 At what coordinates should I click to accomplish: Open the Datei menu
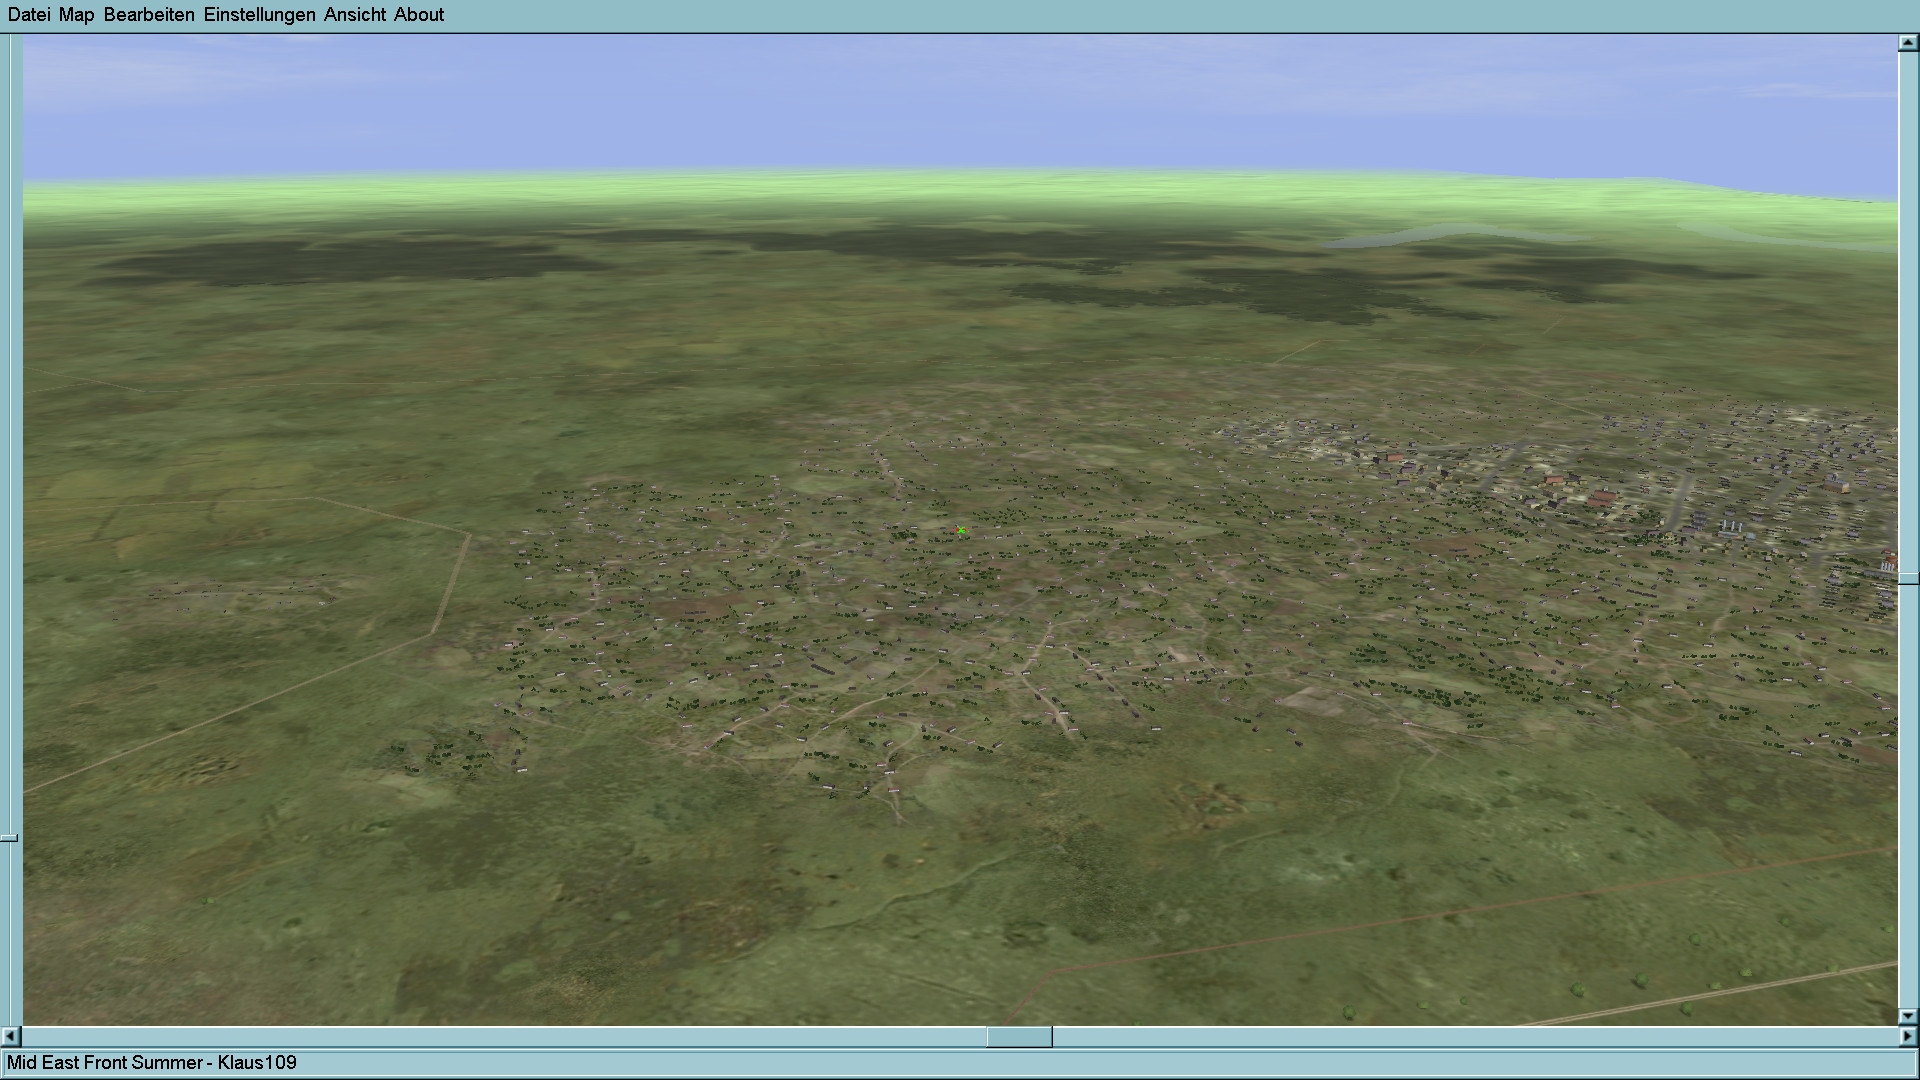[x=29, y=15]
